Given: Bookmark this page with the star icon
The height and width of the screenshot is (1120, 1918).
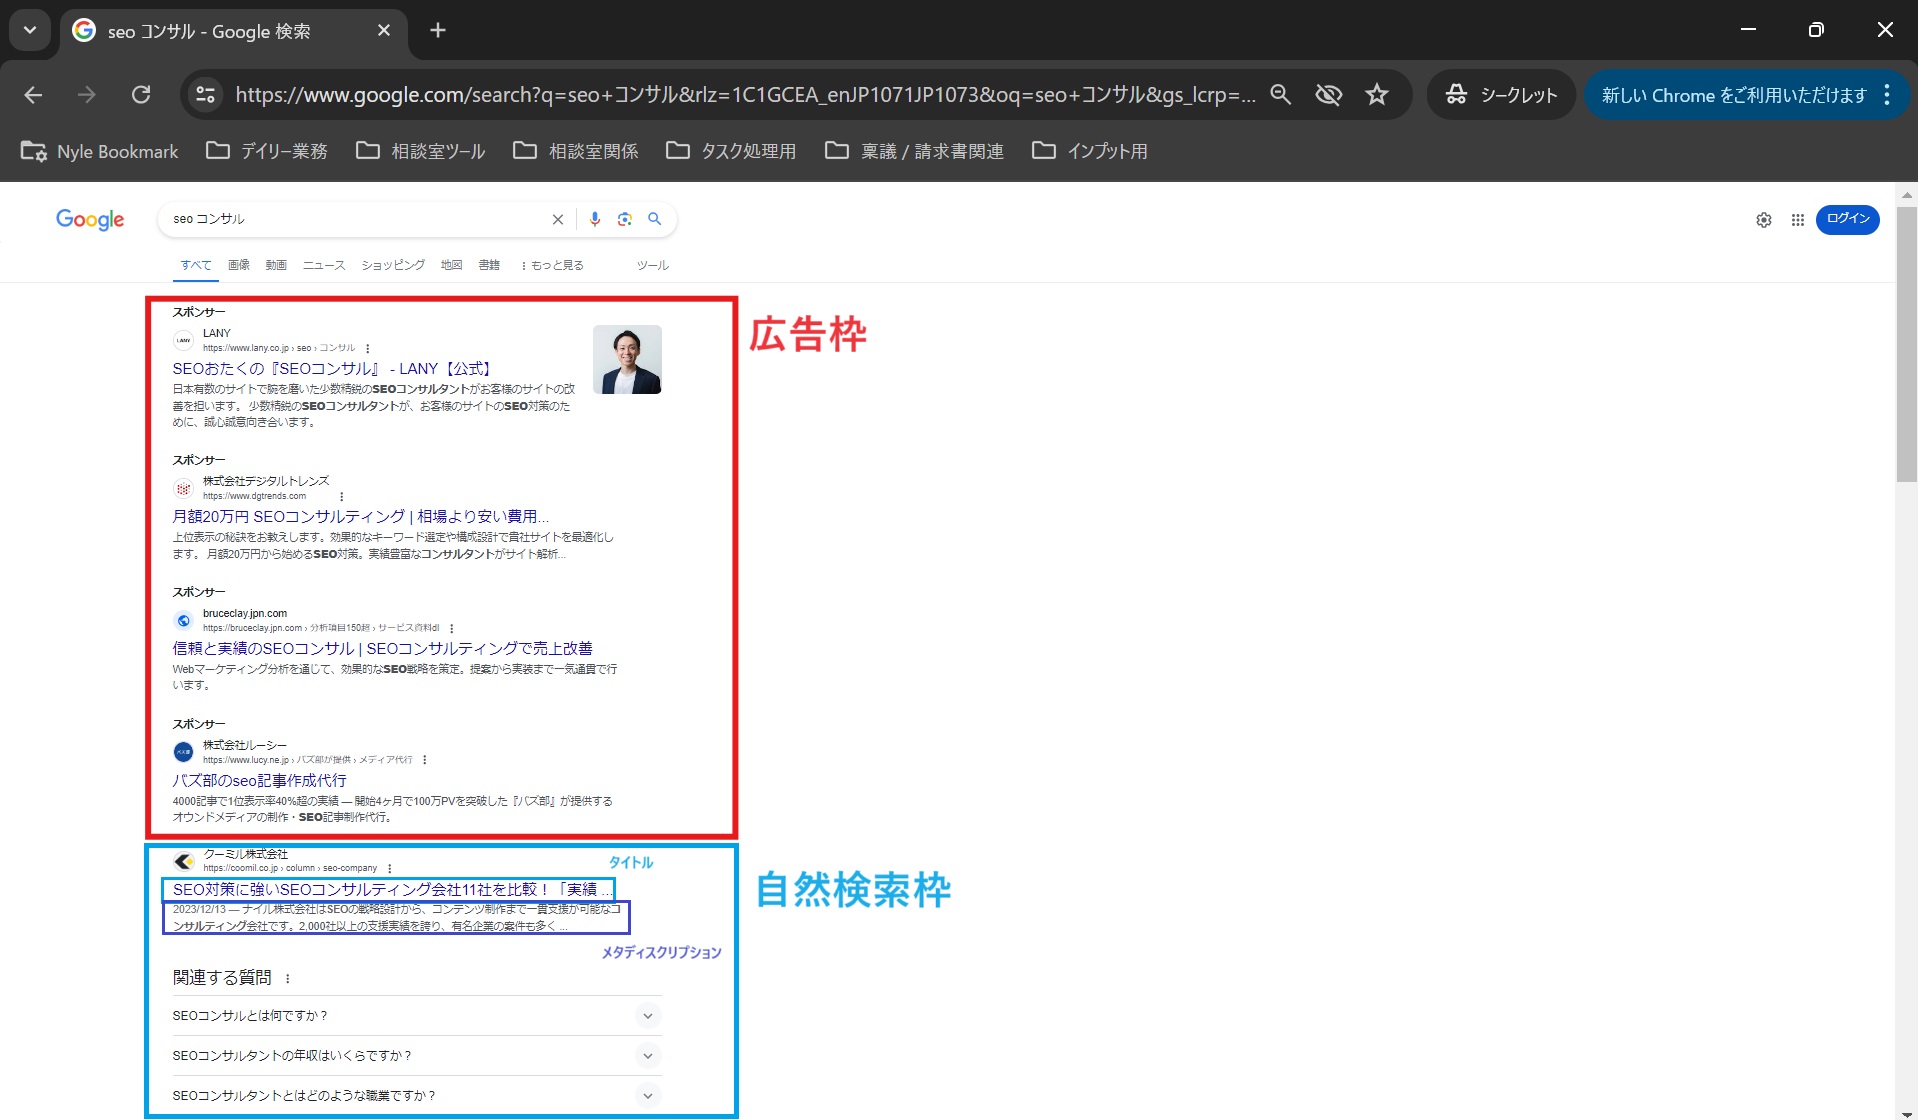Looking at the screenshot, I should tap(1377, 95).
